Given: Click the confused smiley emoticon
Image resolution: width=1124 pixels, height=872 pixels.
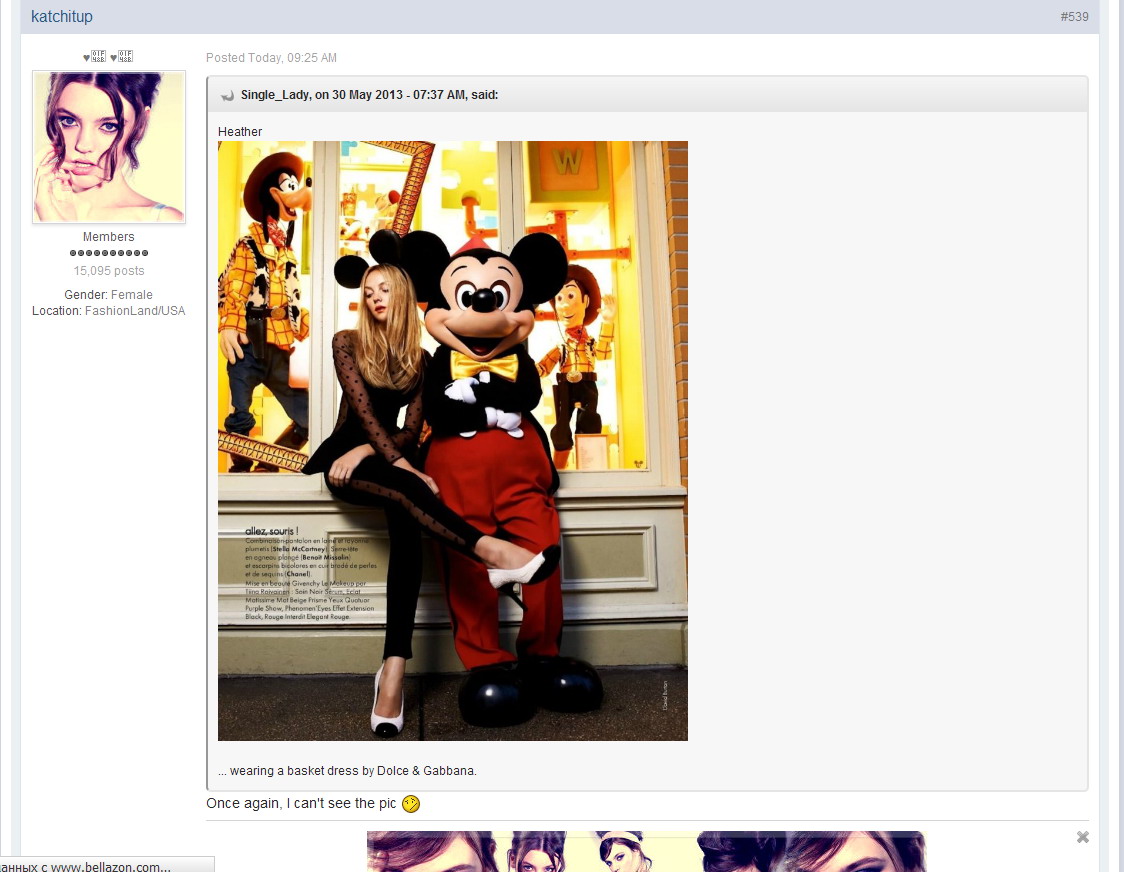Looking at the screenshot, I should (x=411, y=804).
